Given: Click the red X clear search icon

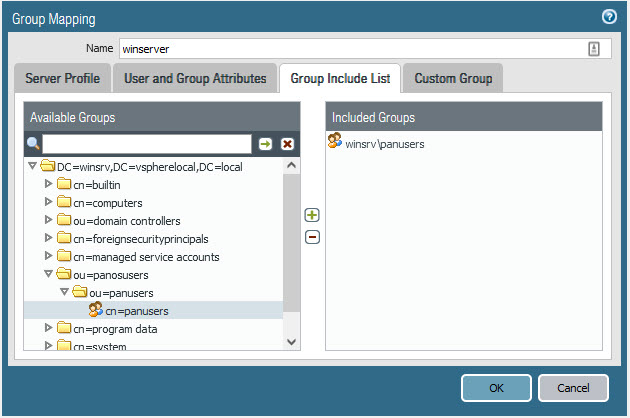Looking at the screenshot, I should coord(287,144).
